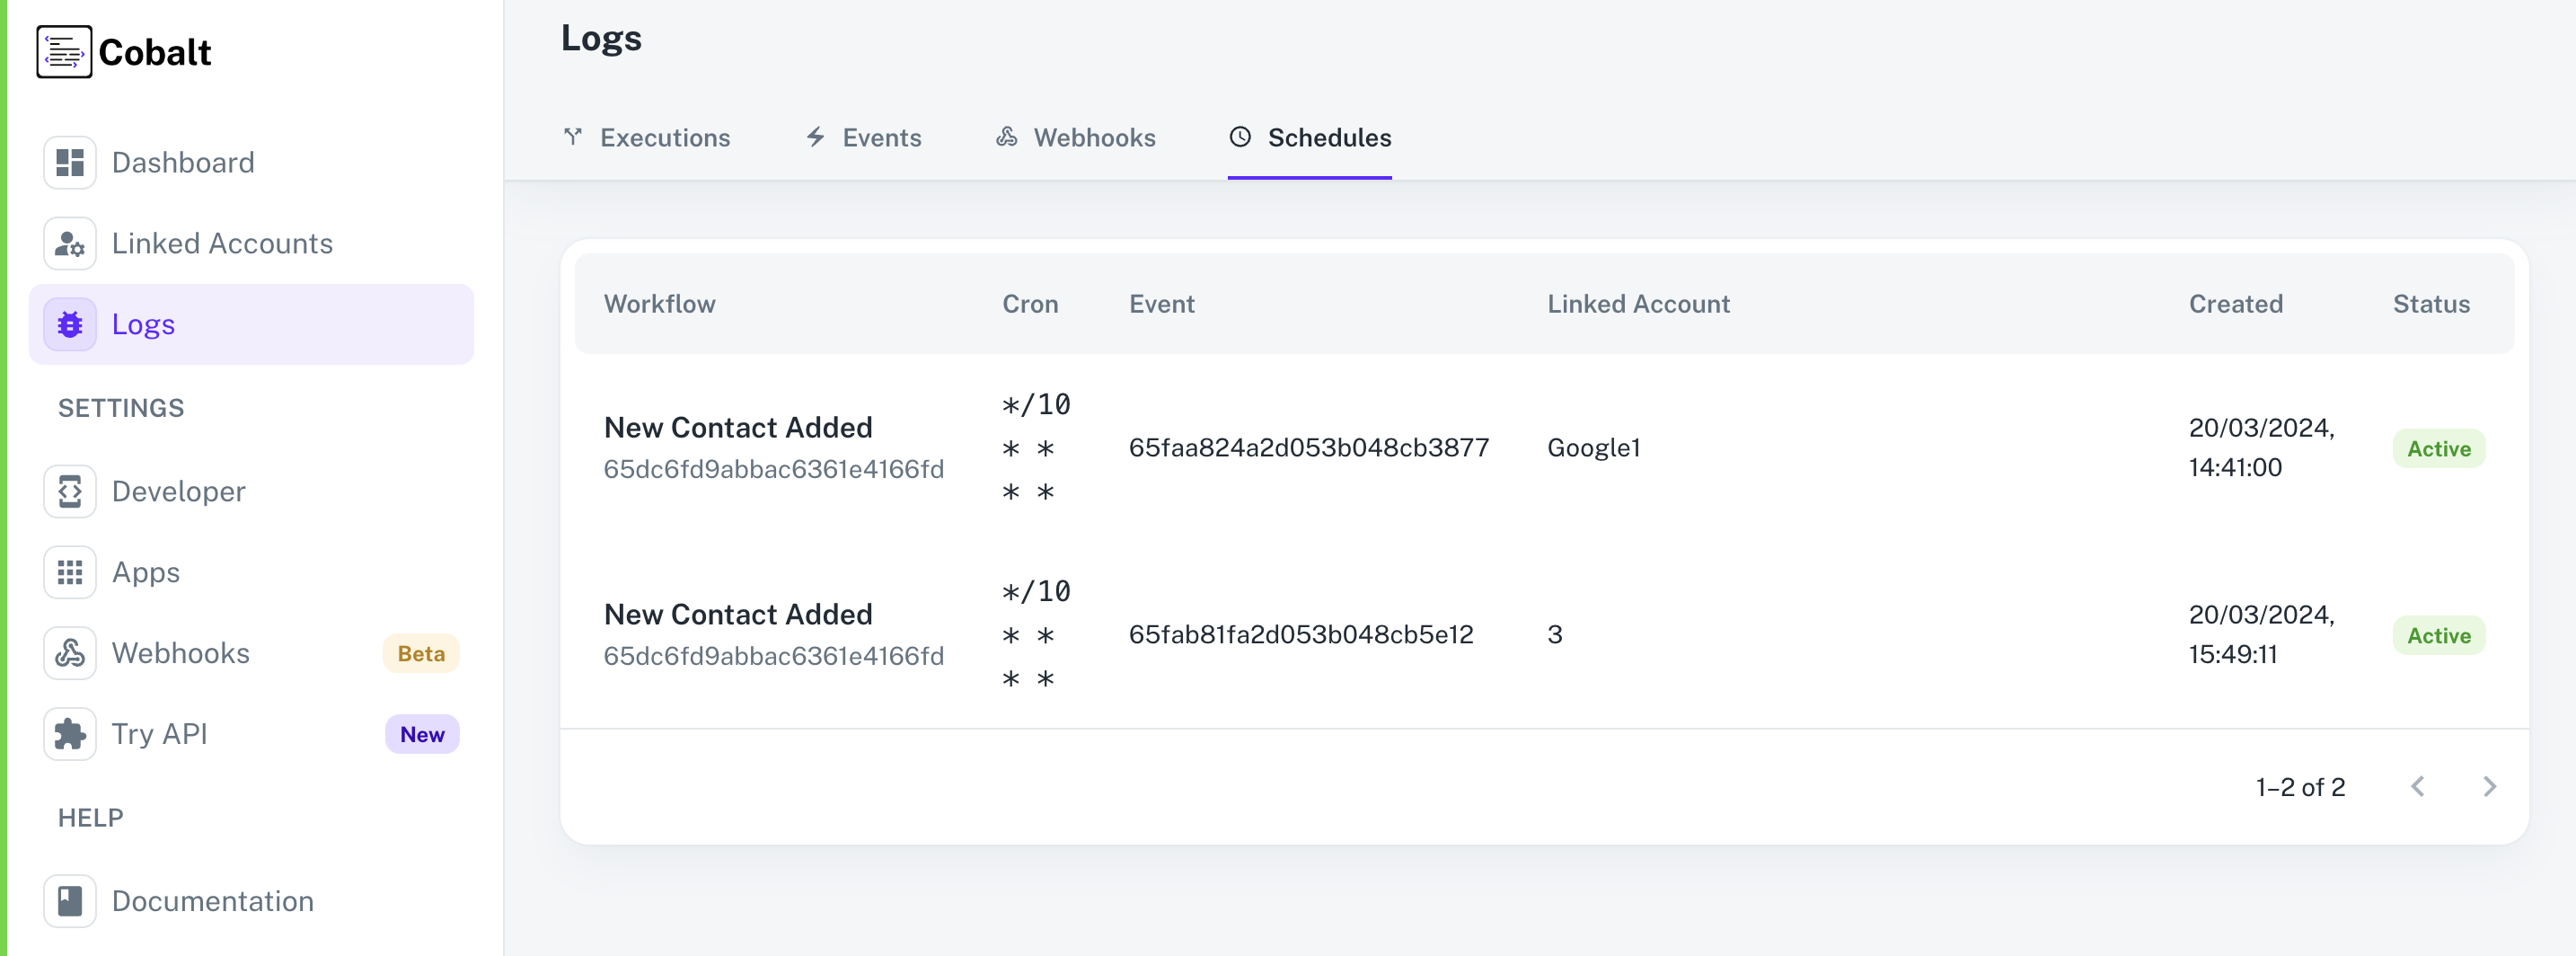Open Linked Accounts via its sidebar icon

(x=69, y=243)
